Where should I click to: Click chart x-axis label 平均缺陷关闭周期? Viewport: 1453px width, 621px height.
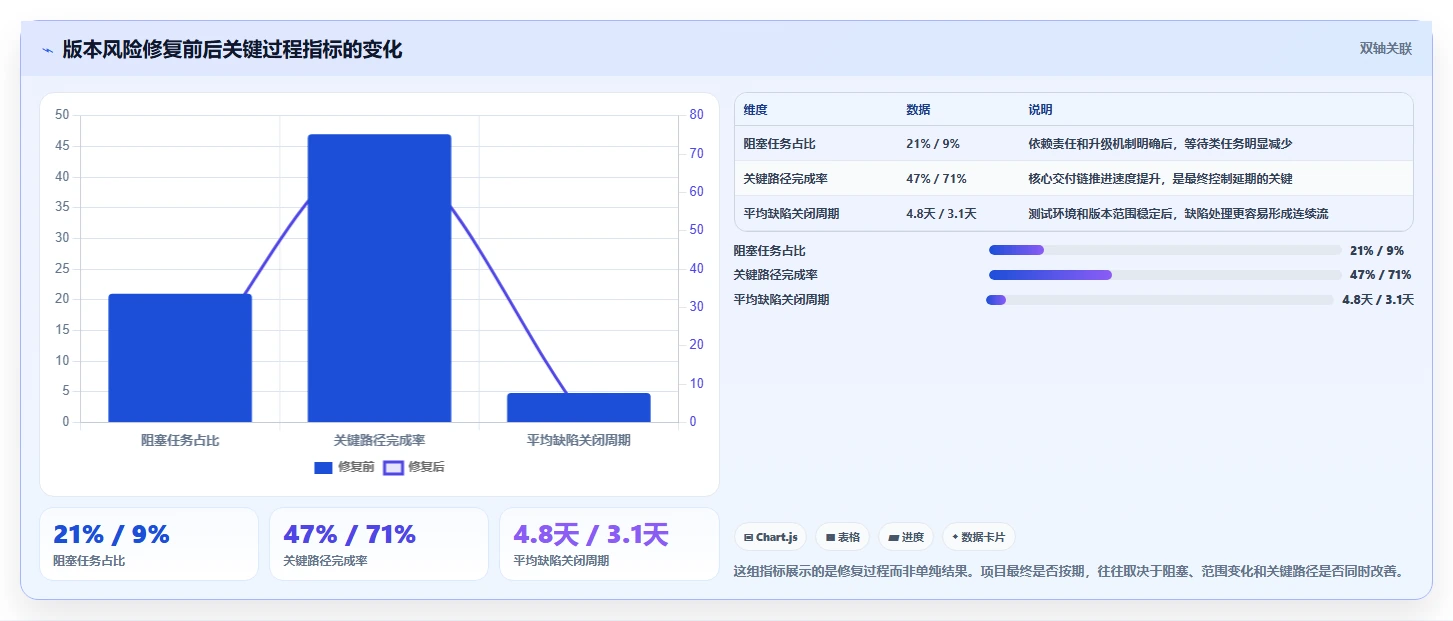(x=578, y=440)
